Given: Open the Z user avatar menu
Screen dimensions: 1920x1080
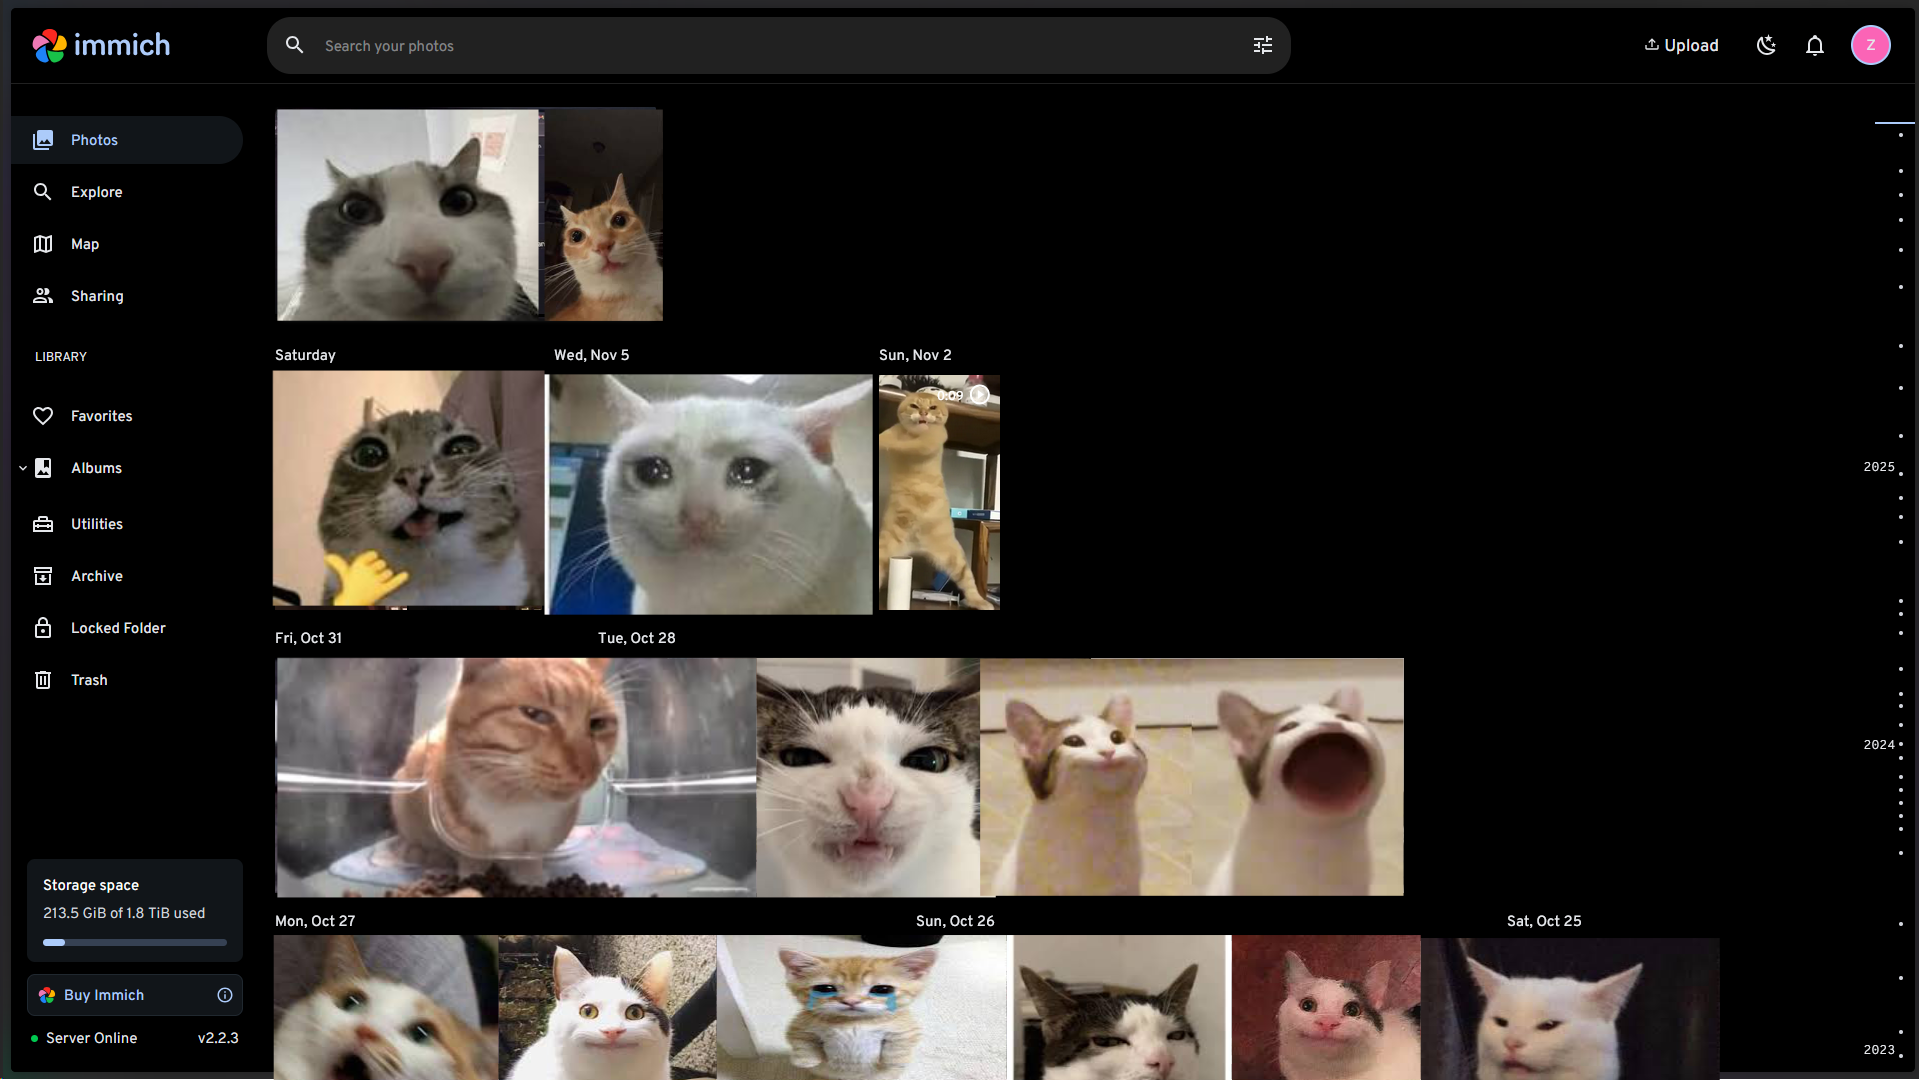Looking at the screenshot, I should click(x=1869, y=45).
